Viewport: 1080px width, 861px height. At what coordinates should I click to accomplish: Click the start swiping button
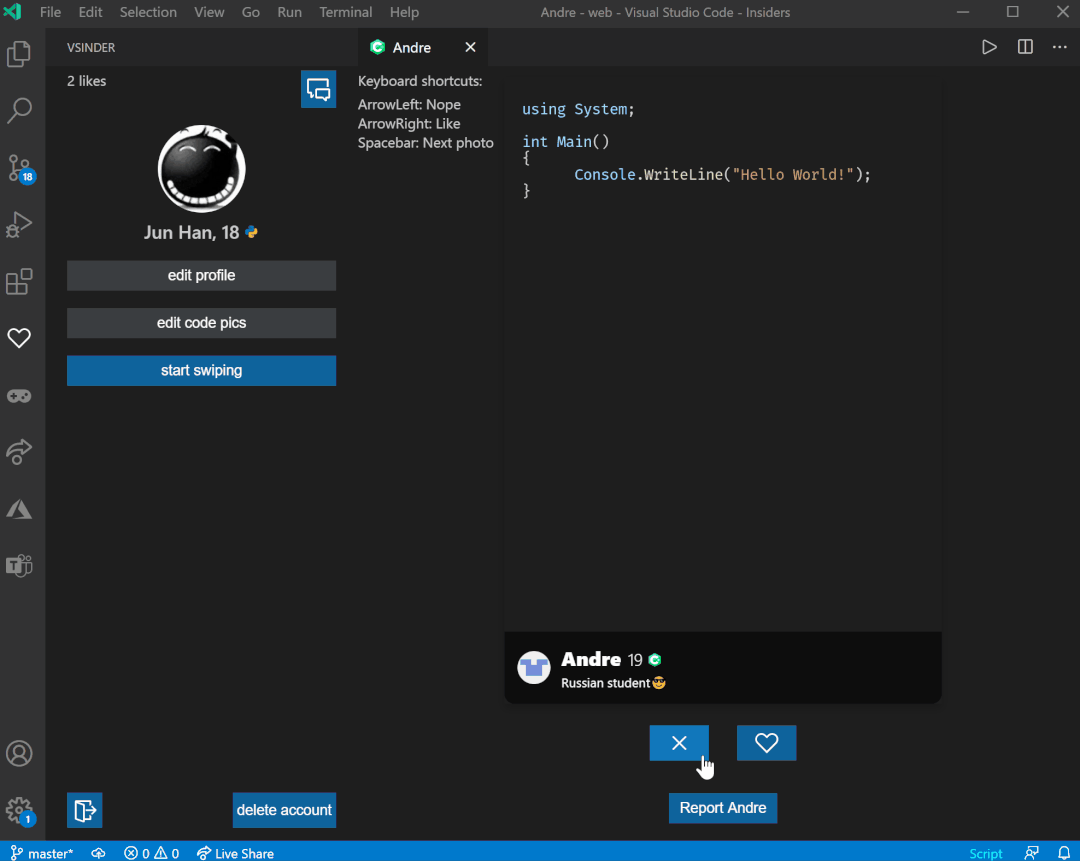click(201, 371)
